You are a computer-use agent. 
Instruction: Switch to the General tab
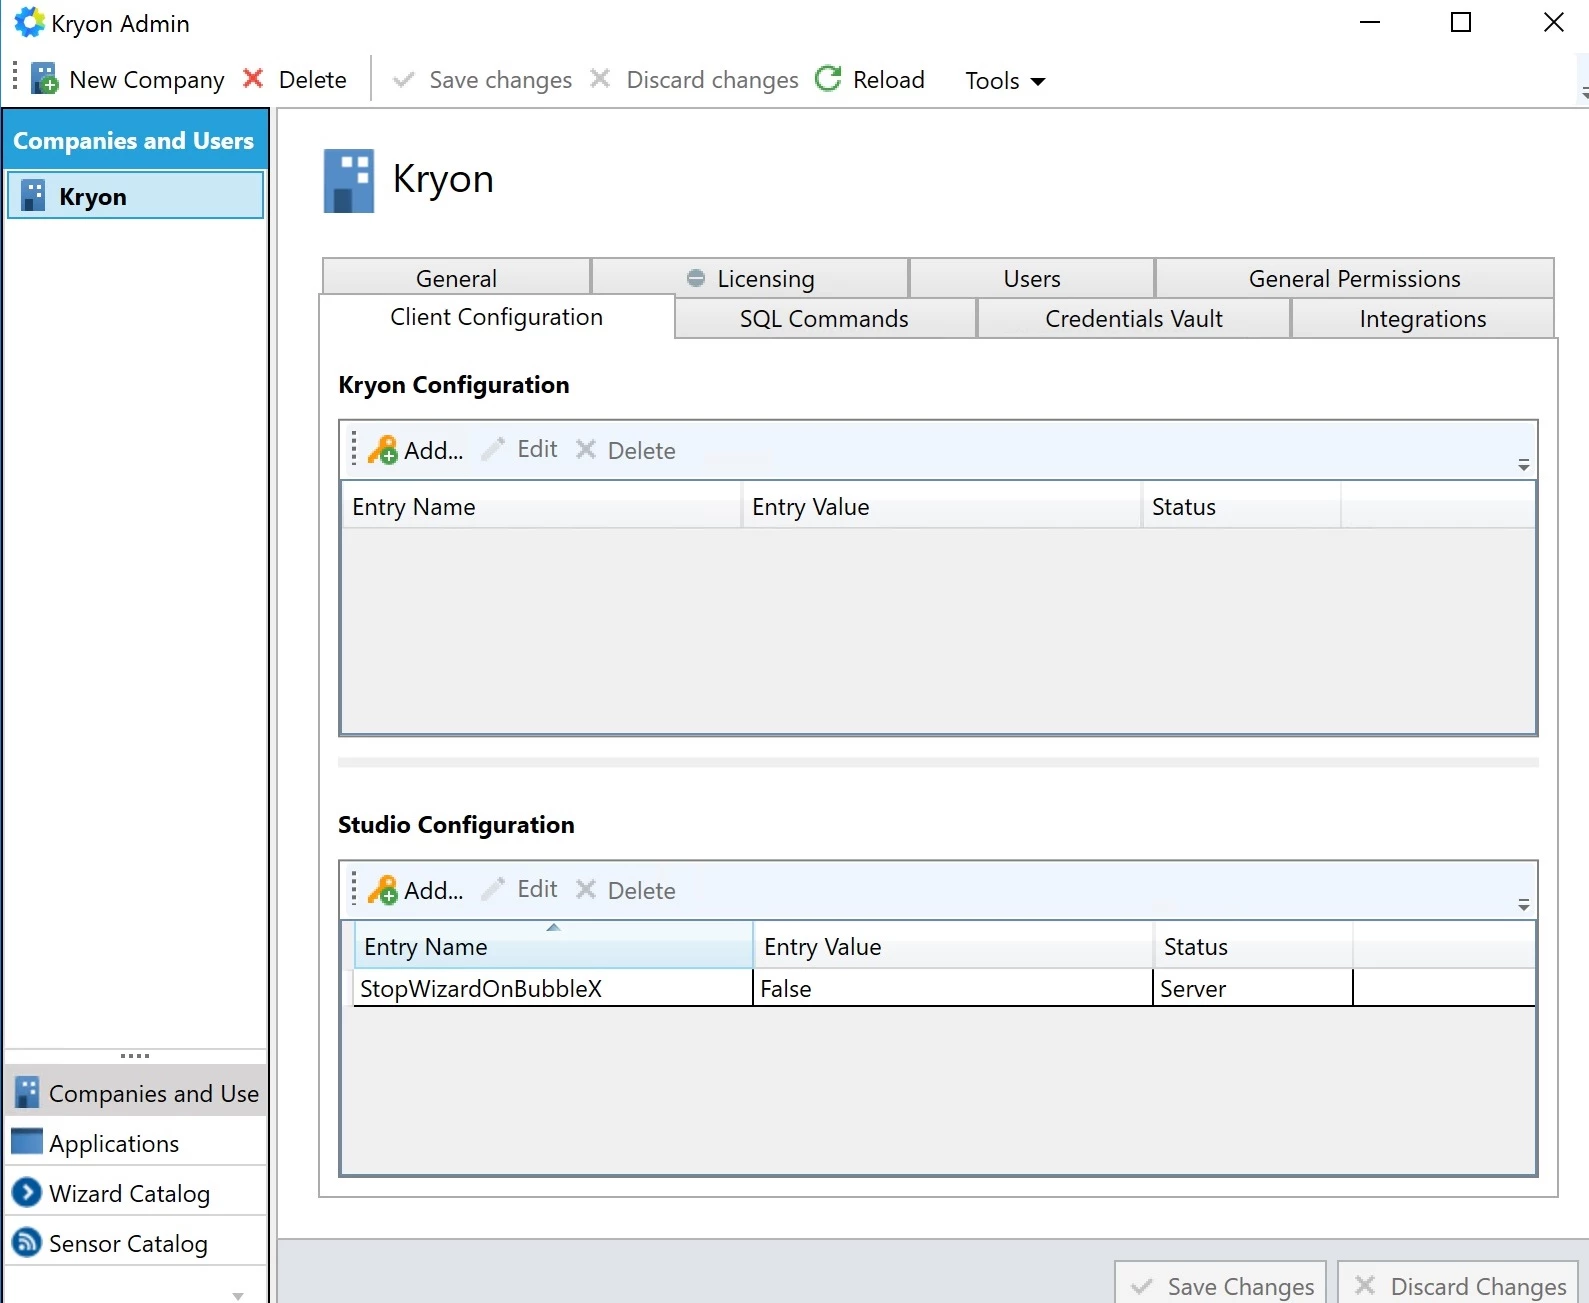(456, 278)
